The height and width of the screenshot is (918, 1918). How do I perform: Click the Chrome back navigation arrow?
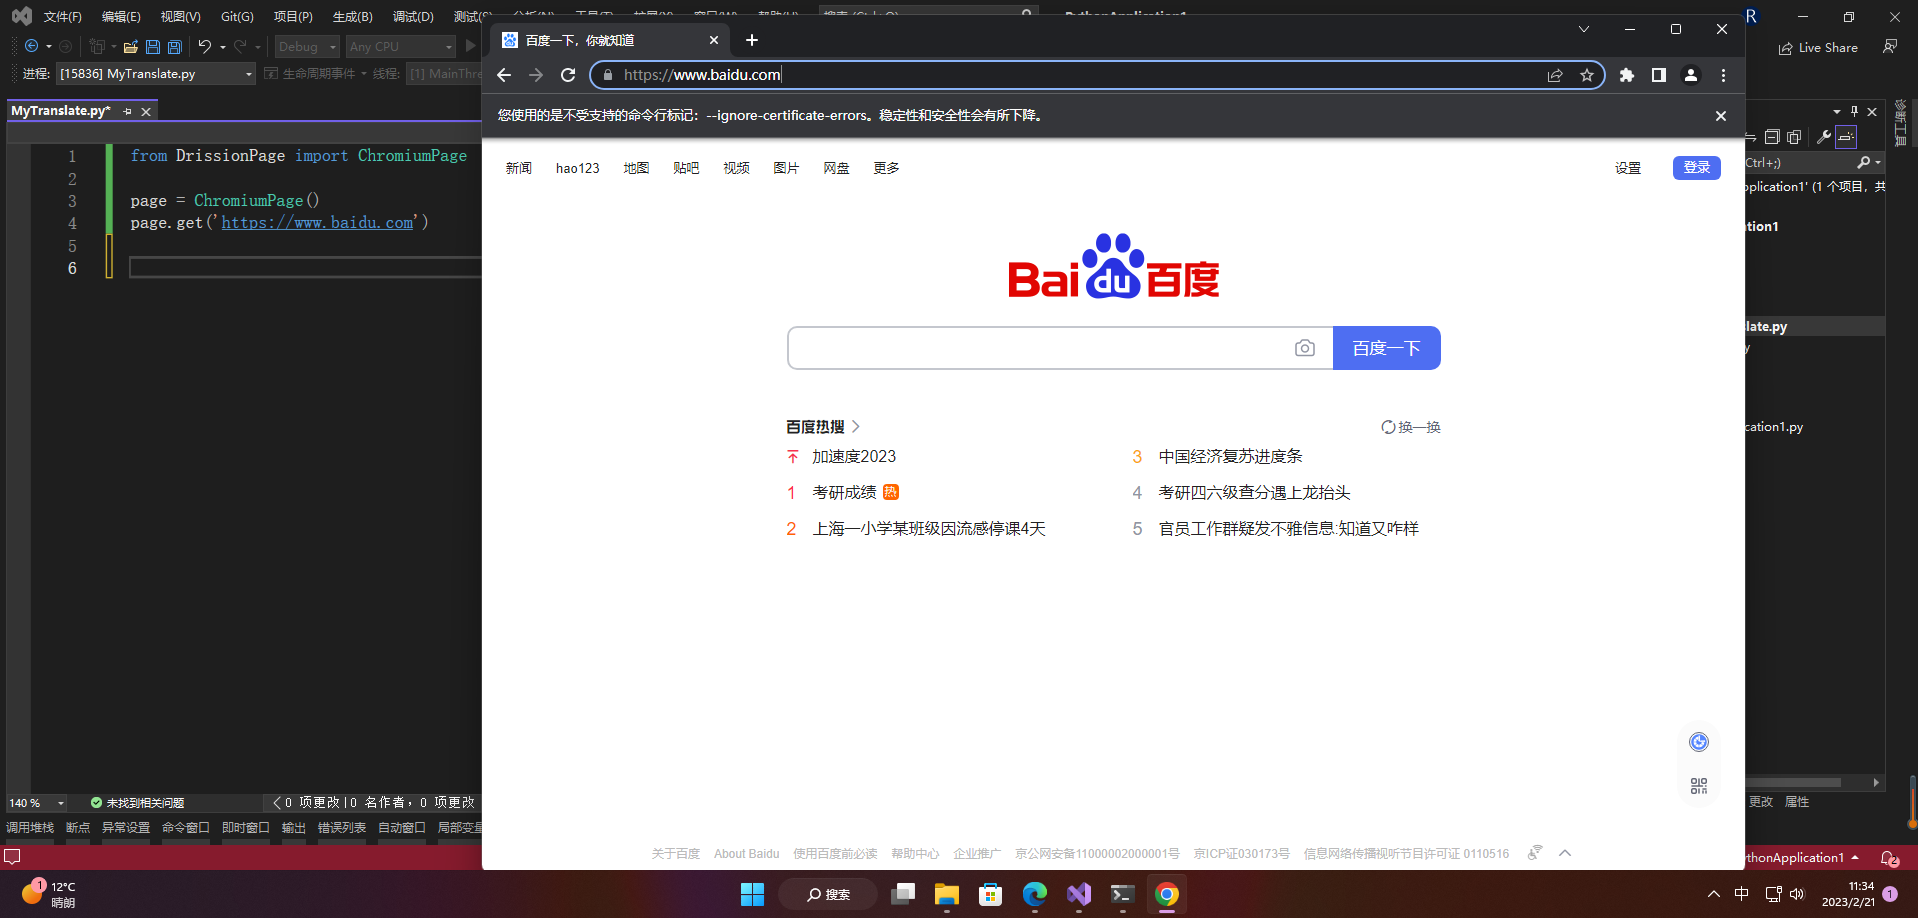coord(504,75)
